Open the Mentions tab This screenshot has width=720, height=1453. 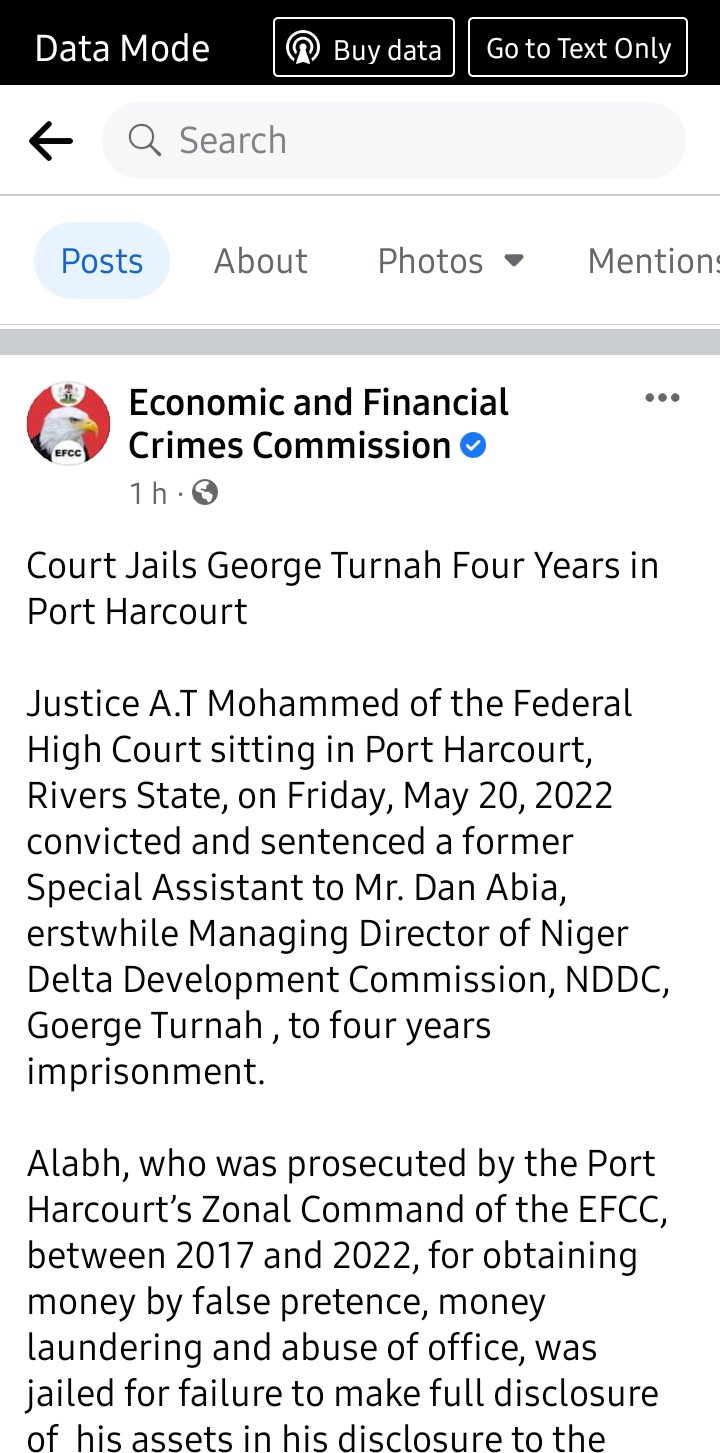[x=654, y=261]
